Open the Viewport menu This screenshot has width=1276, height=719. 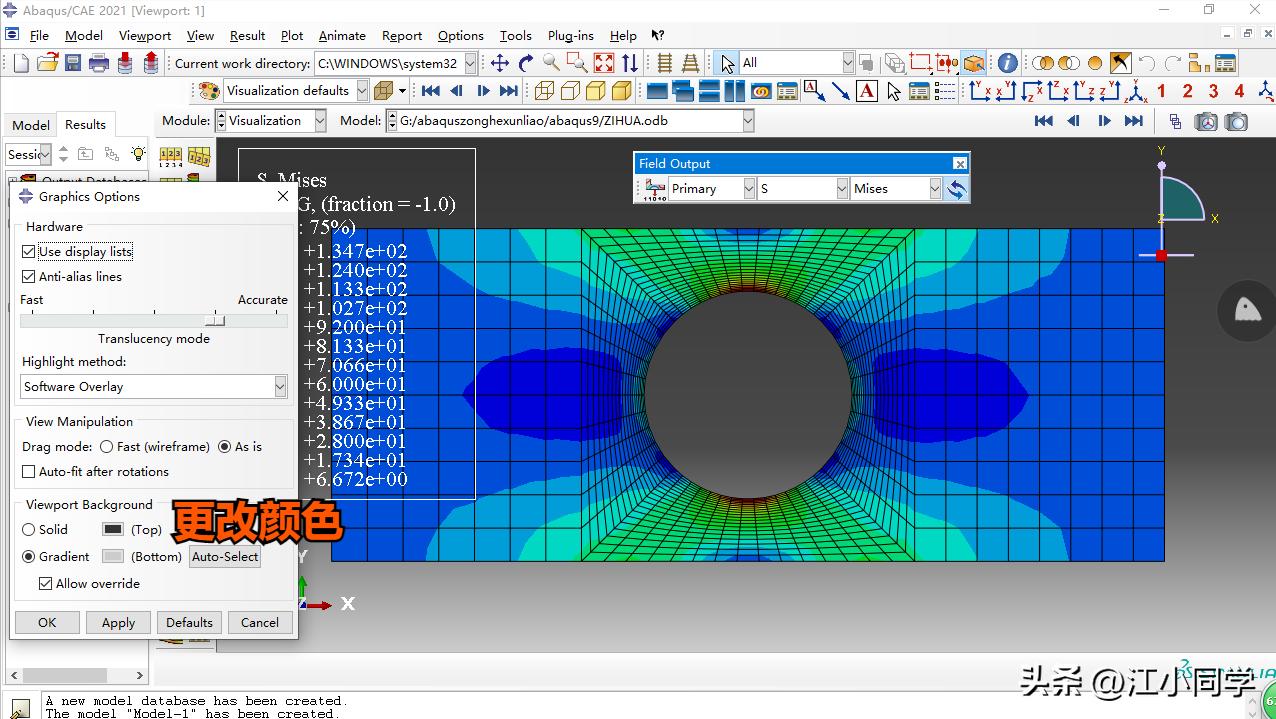coord(145,36)
